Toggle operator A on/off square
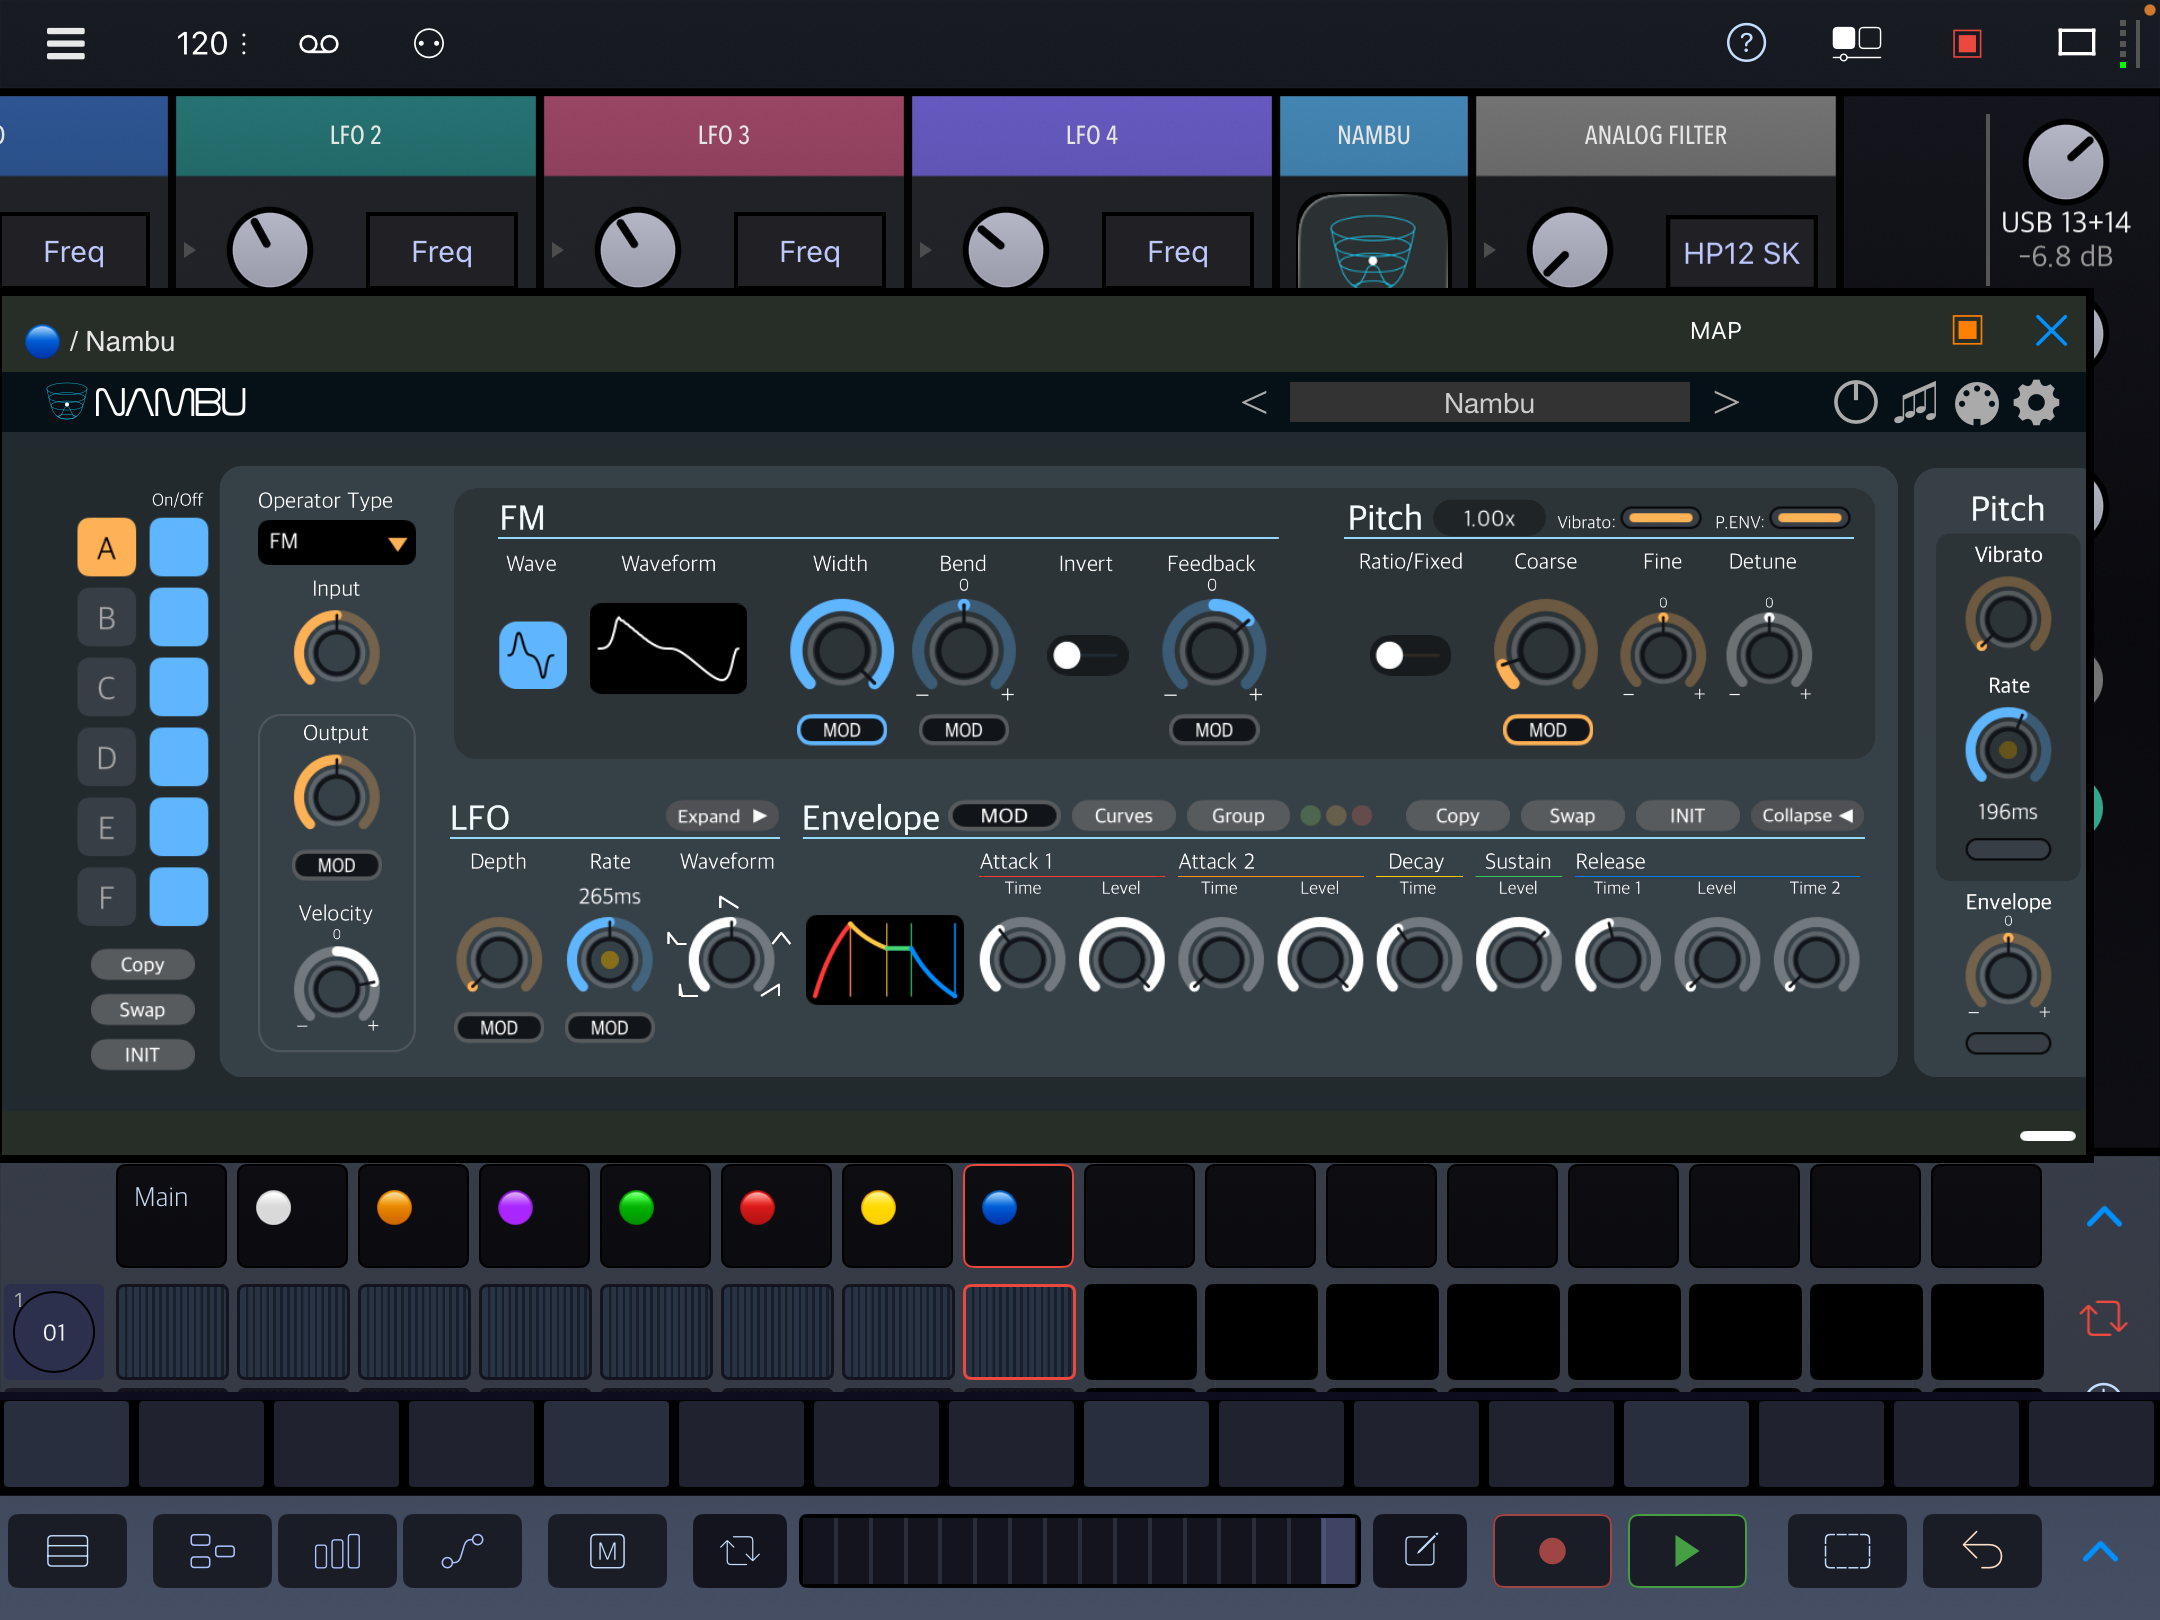 pos(179,547)
